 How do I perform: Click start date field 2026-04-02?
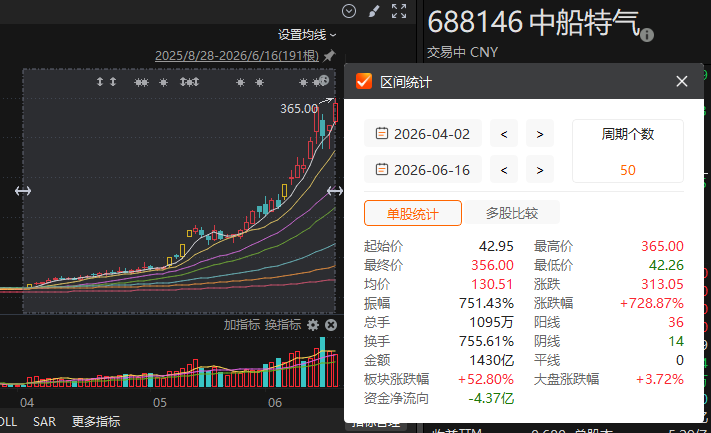(x=423, y=134)
